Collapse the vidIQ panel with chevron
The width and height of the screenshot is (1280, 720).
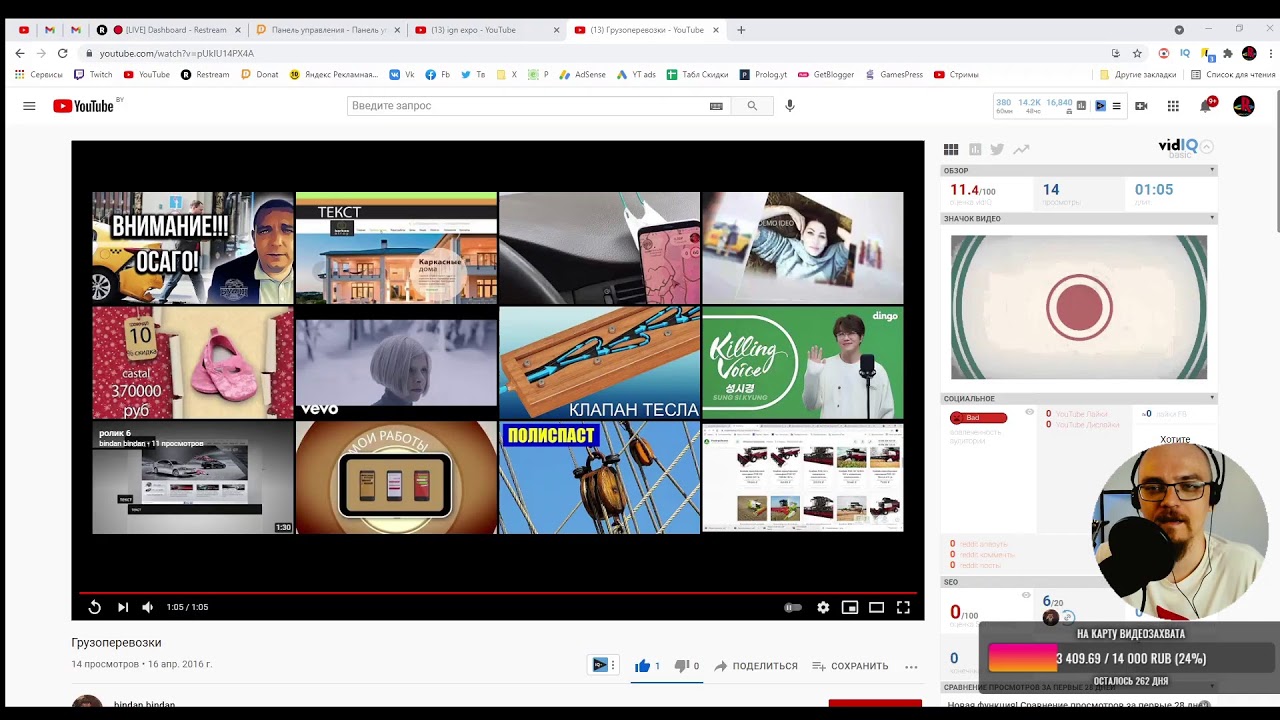click(x=1207, y=147)
